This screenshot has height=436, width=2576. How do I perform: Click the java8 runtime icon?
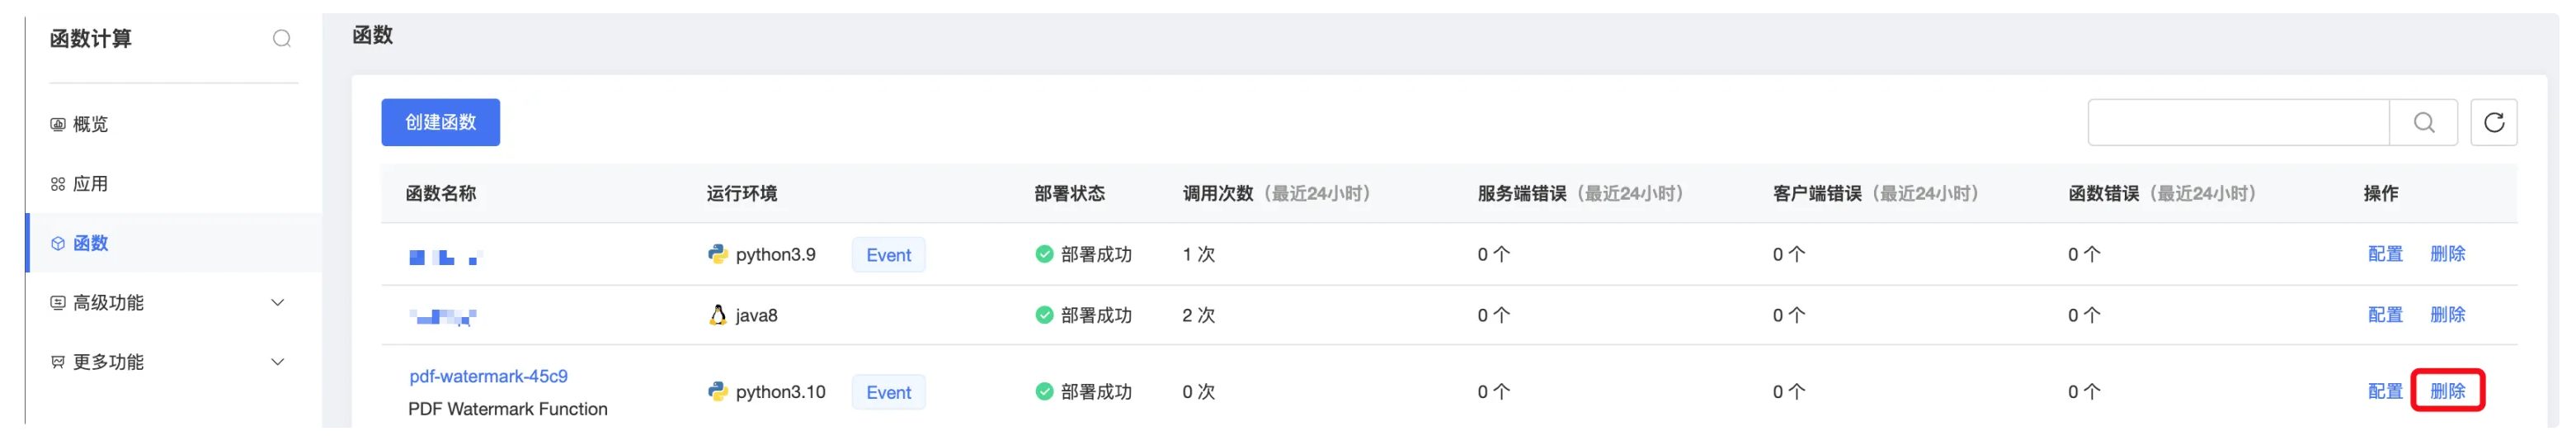pos(717,315)
